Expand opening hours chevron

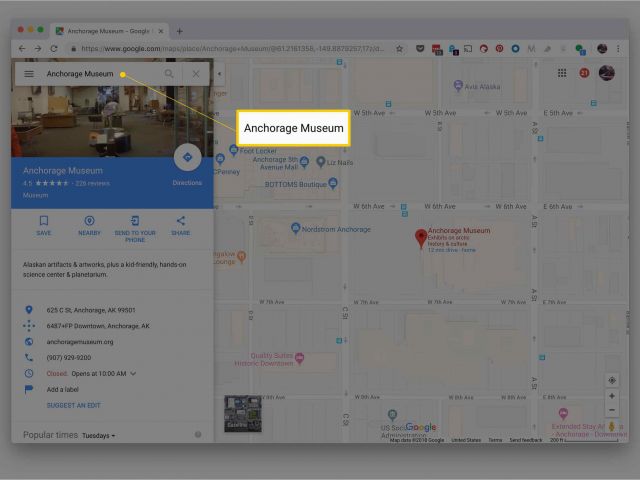click(133, 373)
